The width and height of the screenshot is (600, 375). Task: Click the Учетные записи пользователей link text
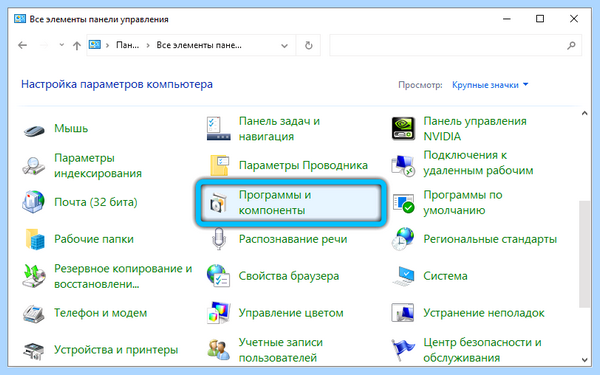(x=280, y=350)
